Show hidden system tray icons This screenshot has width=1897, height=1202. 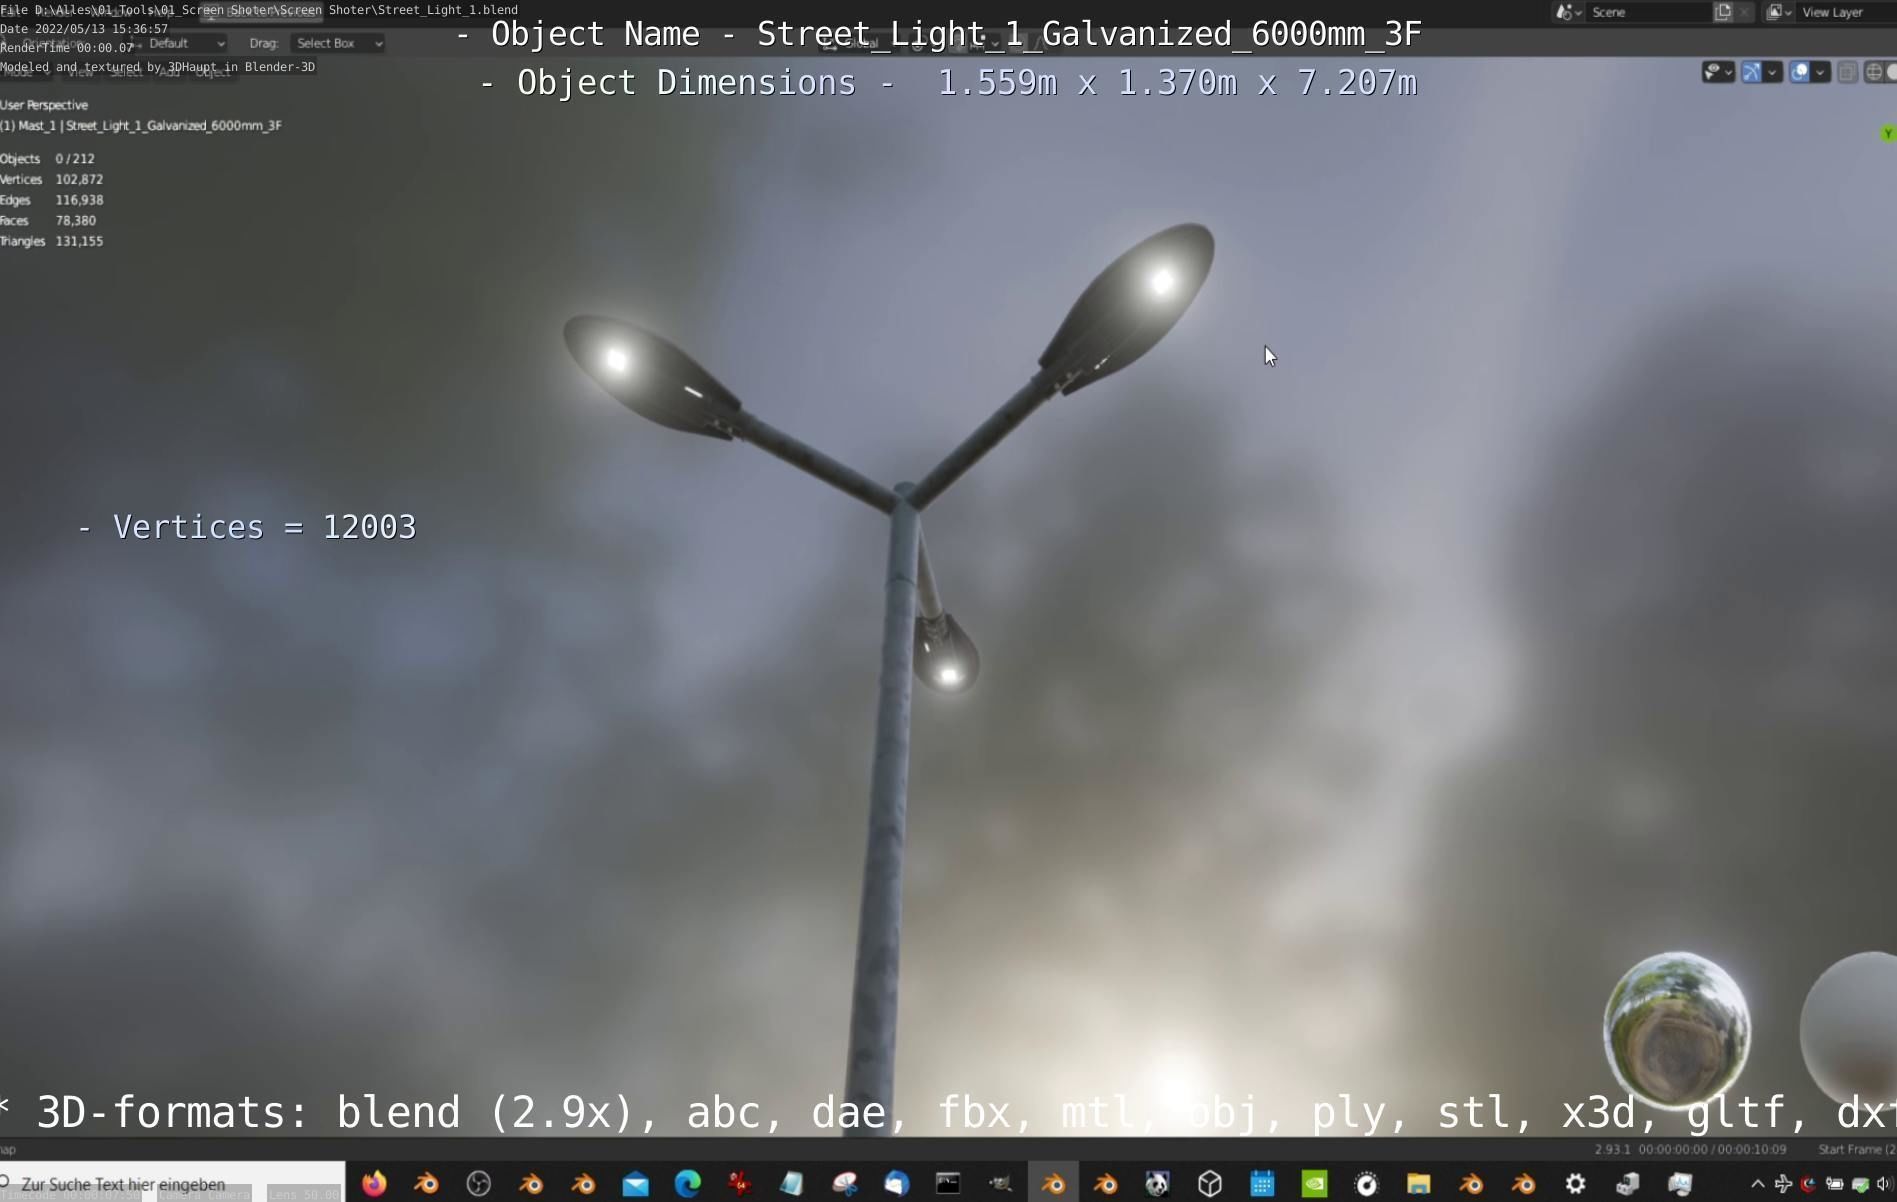(1757, 1184)
